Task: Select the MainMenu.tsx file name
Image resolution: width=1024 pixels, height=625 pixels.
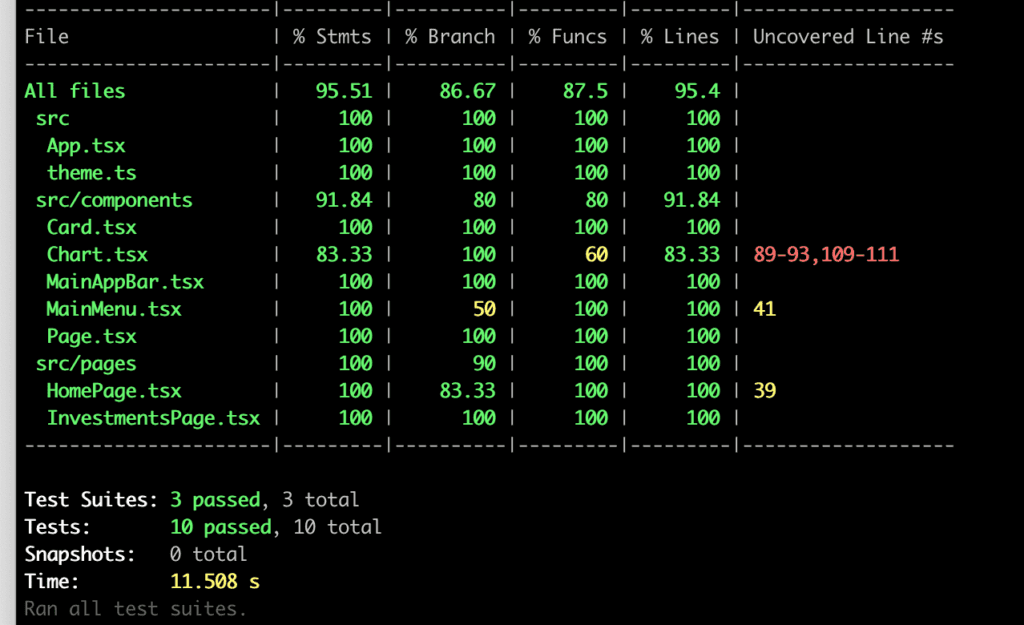Action: click(x=114, y=309)
